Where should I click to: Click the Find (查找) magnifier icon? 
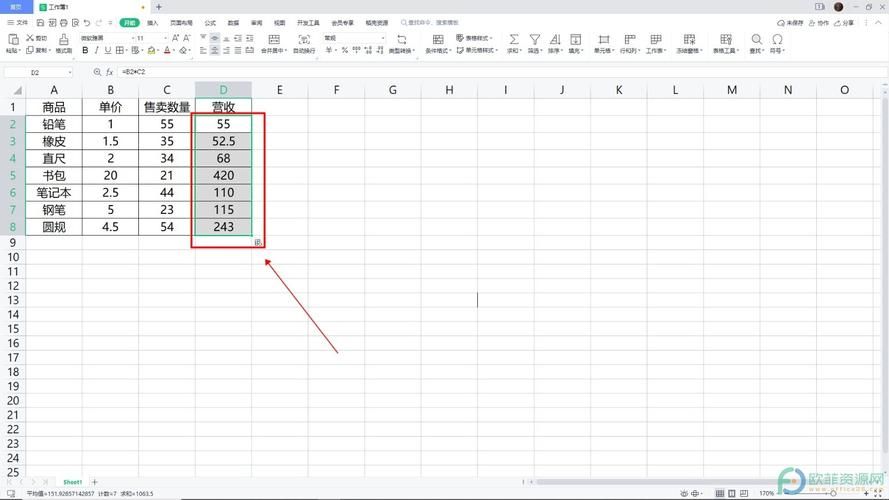[x=756, y=39]
